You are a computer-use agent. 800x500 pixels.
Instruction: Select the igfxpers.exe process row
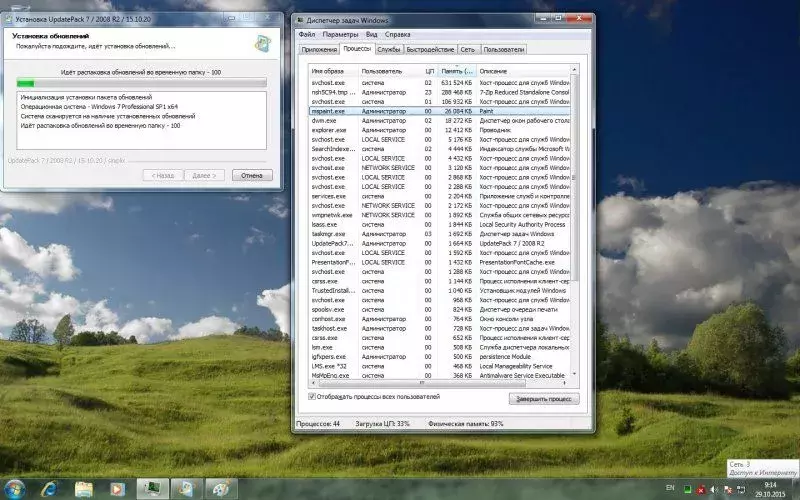point(440,357)
